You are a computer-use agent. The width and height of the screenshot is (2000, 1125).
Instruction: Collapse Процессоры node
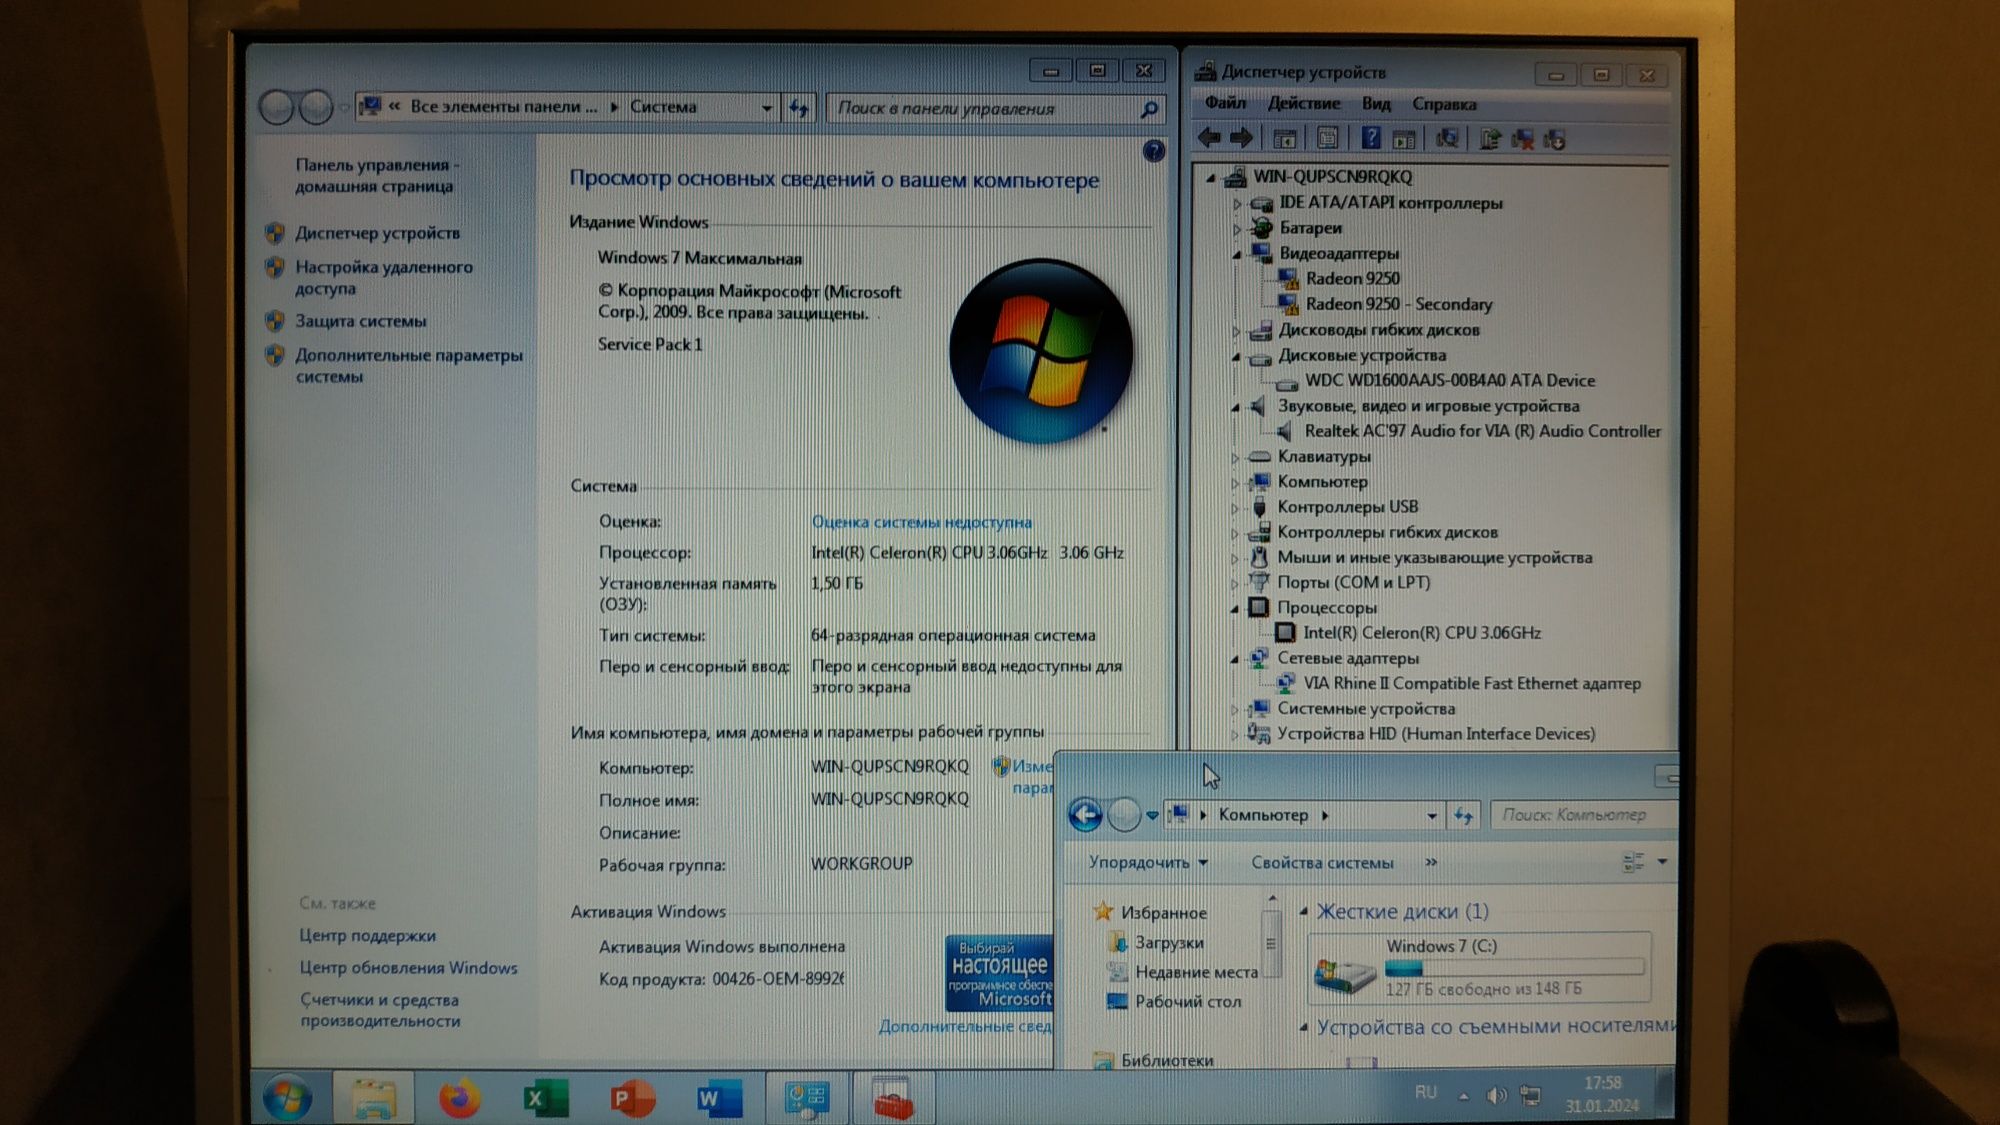pos(1235,608)
